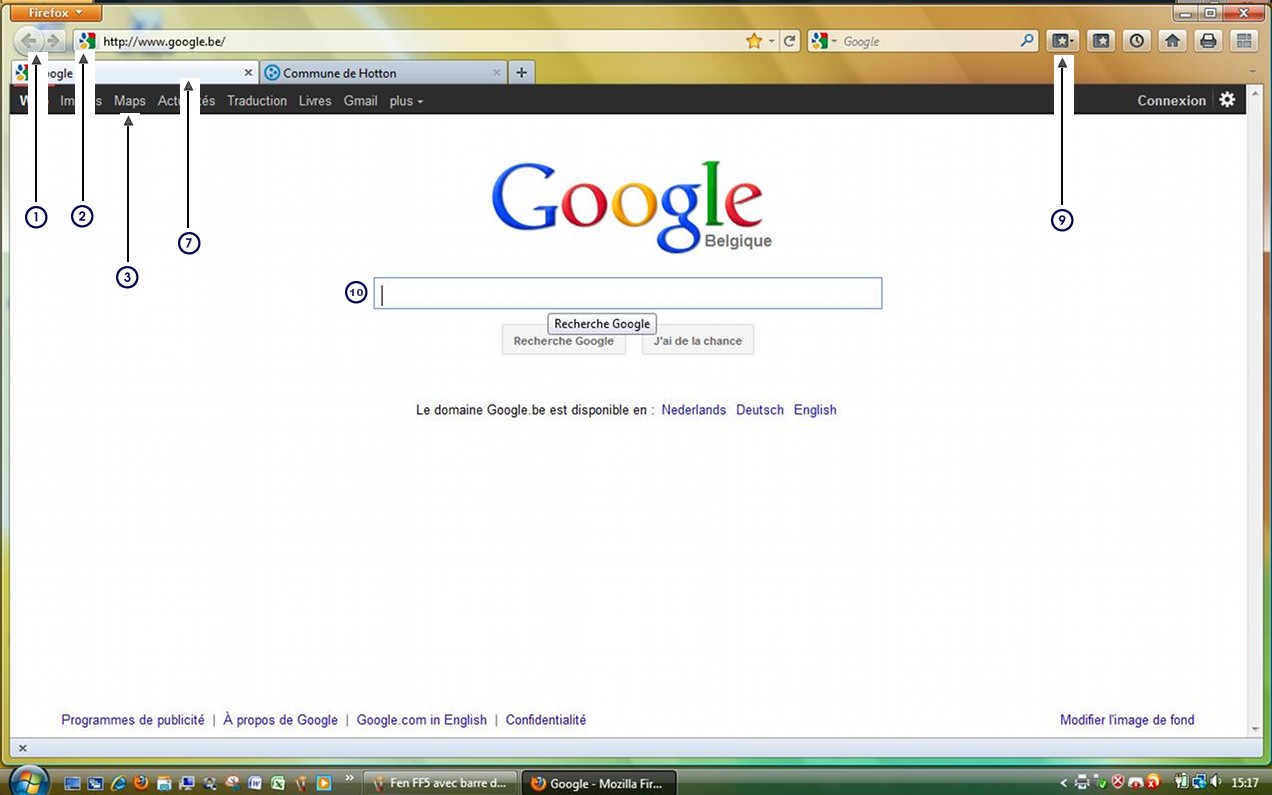Reload the page with the refresh button
This screenshot has height=795, width=1272.
click(x=790, y=41)
